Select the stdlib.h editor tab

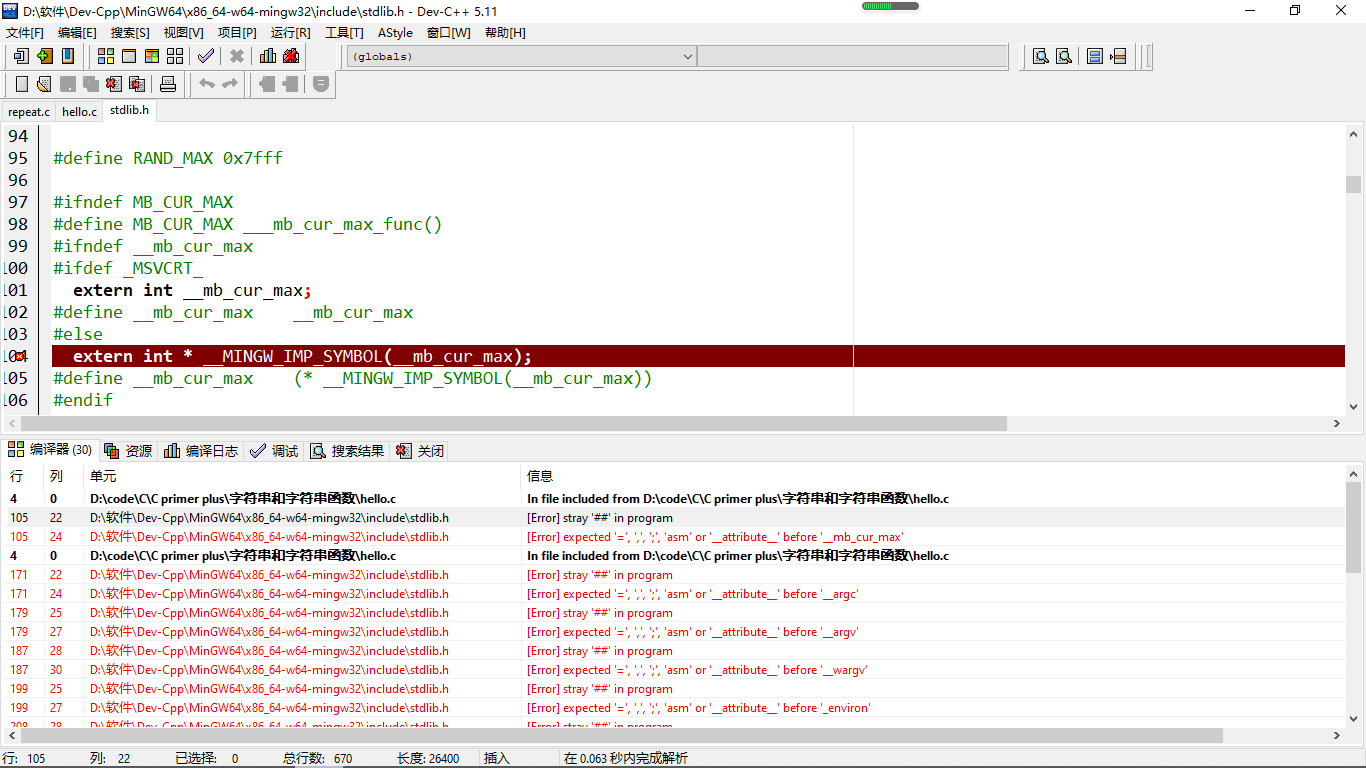tap(129, 111)
